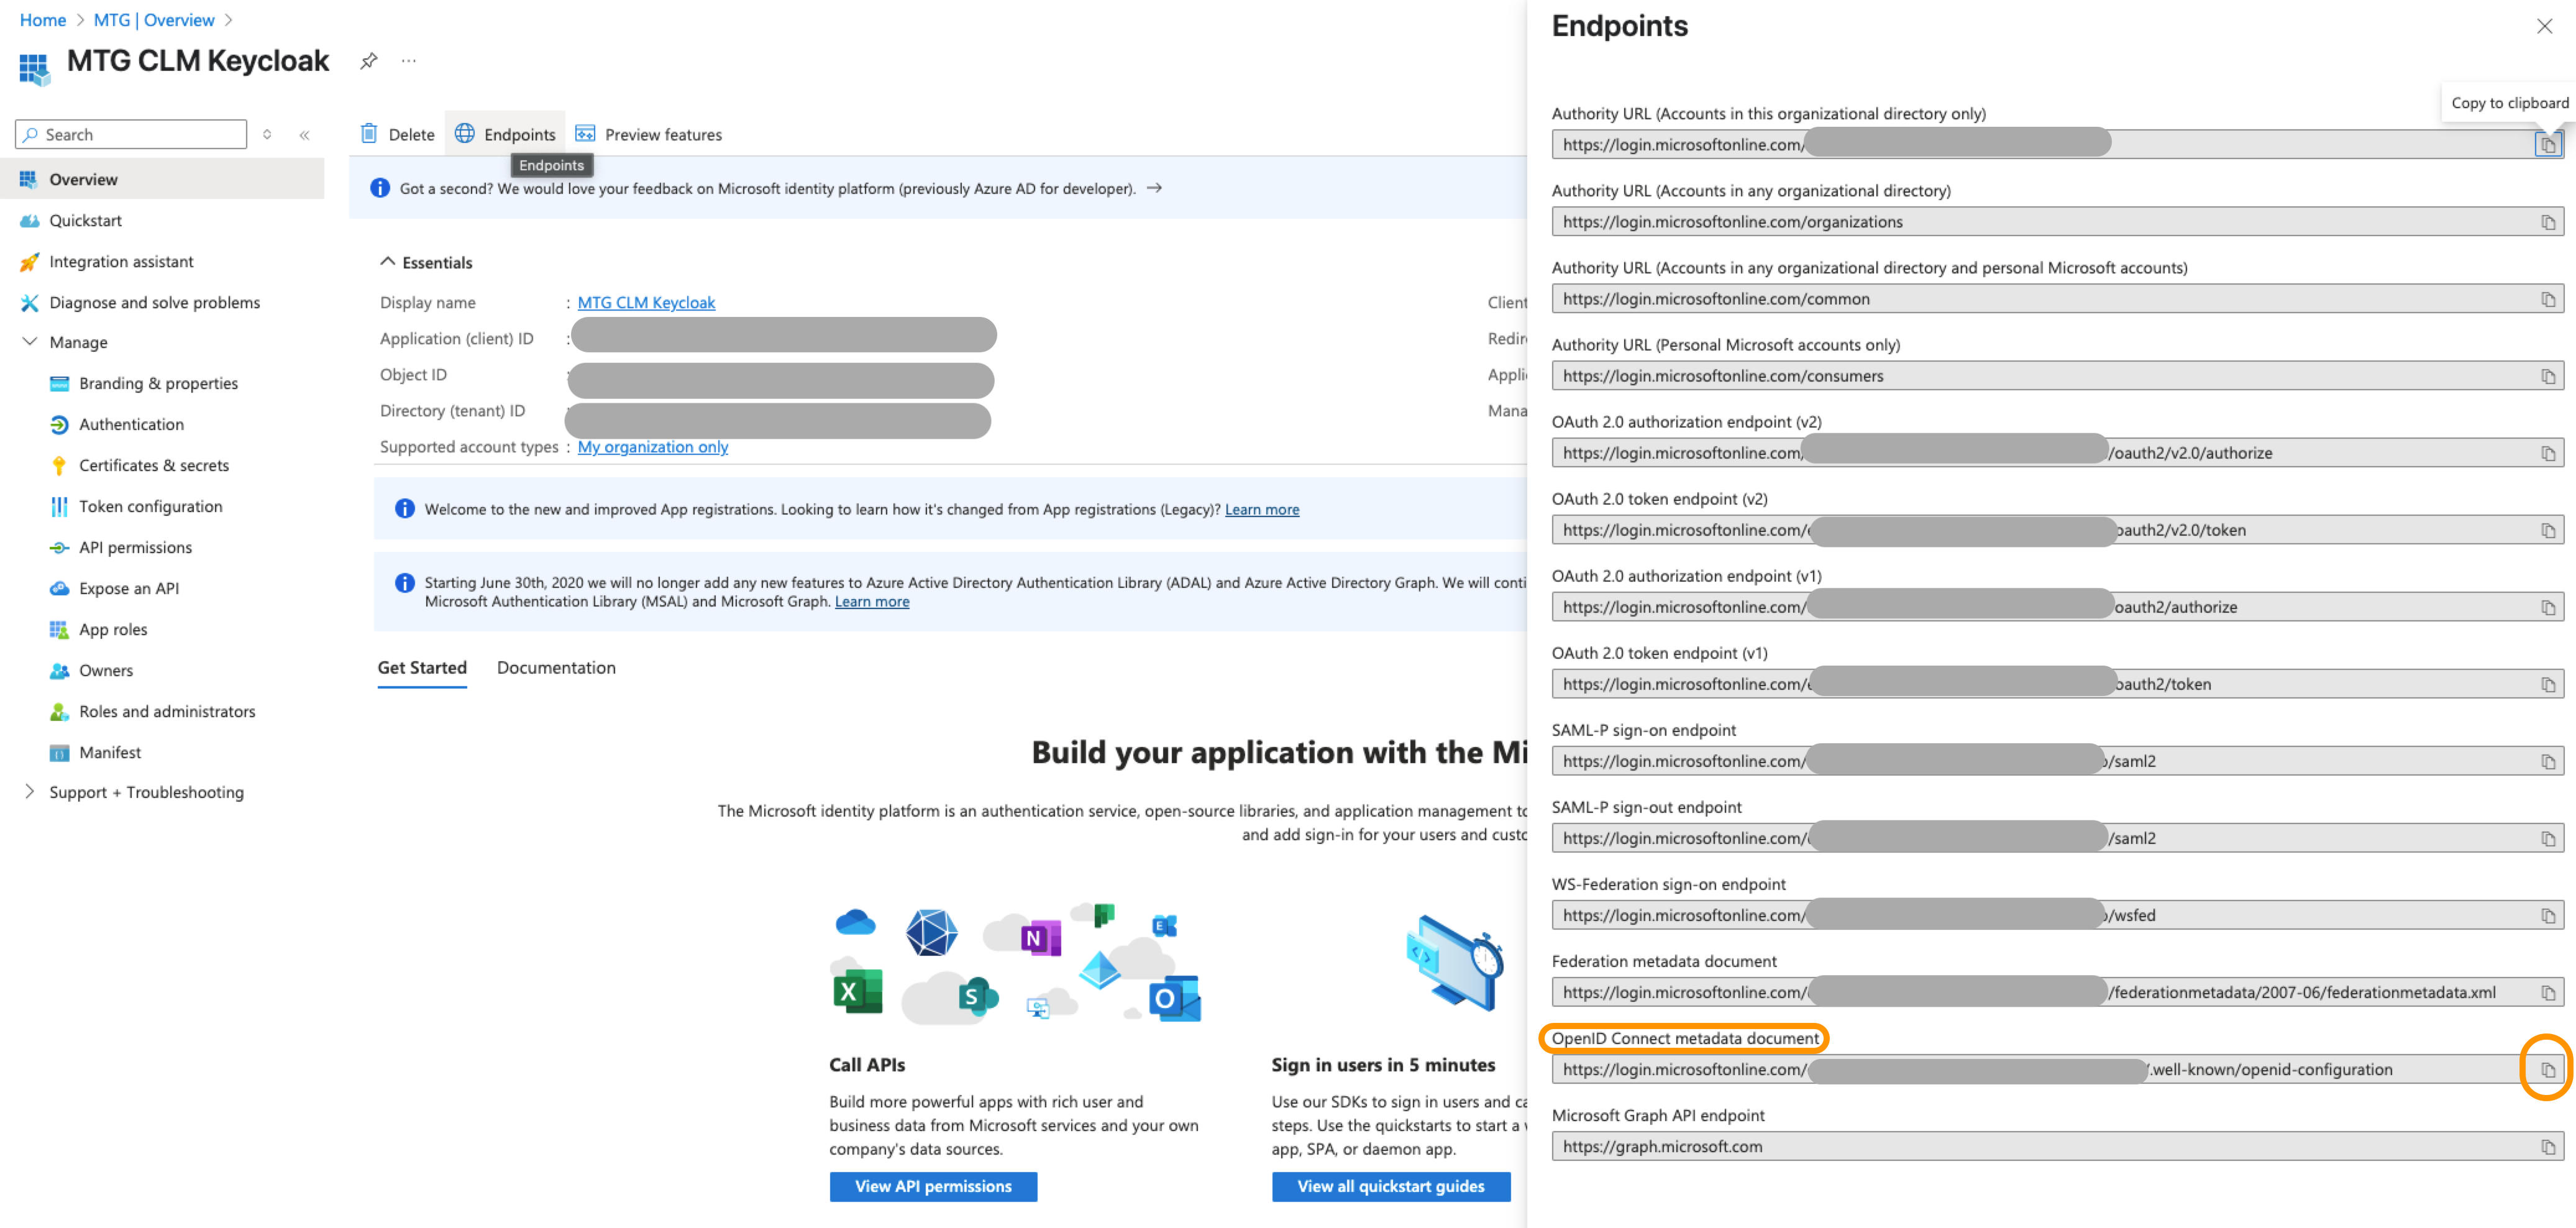Screen dimensions: 2576x1228
Task: Close the Endpoints panel
Action: tap(2544, 27)
